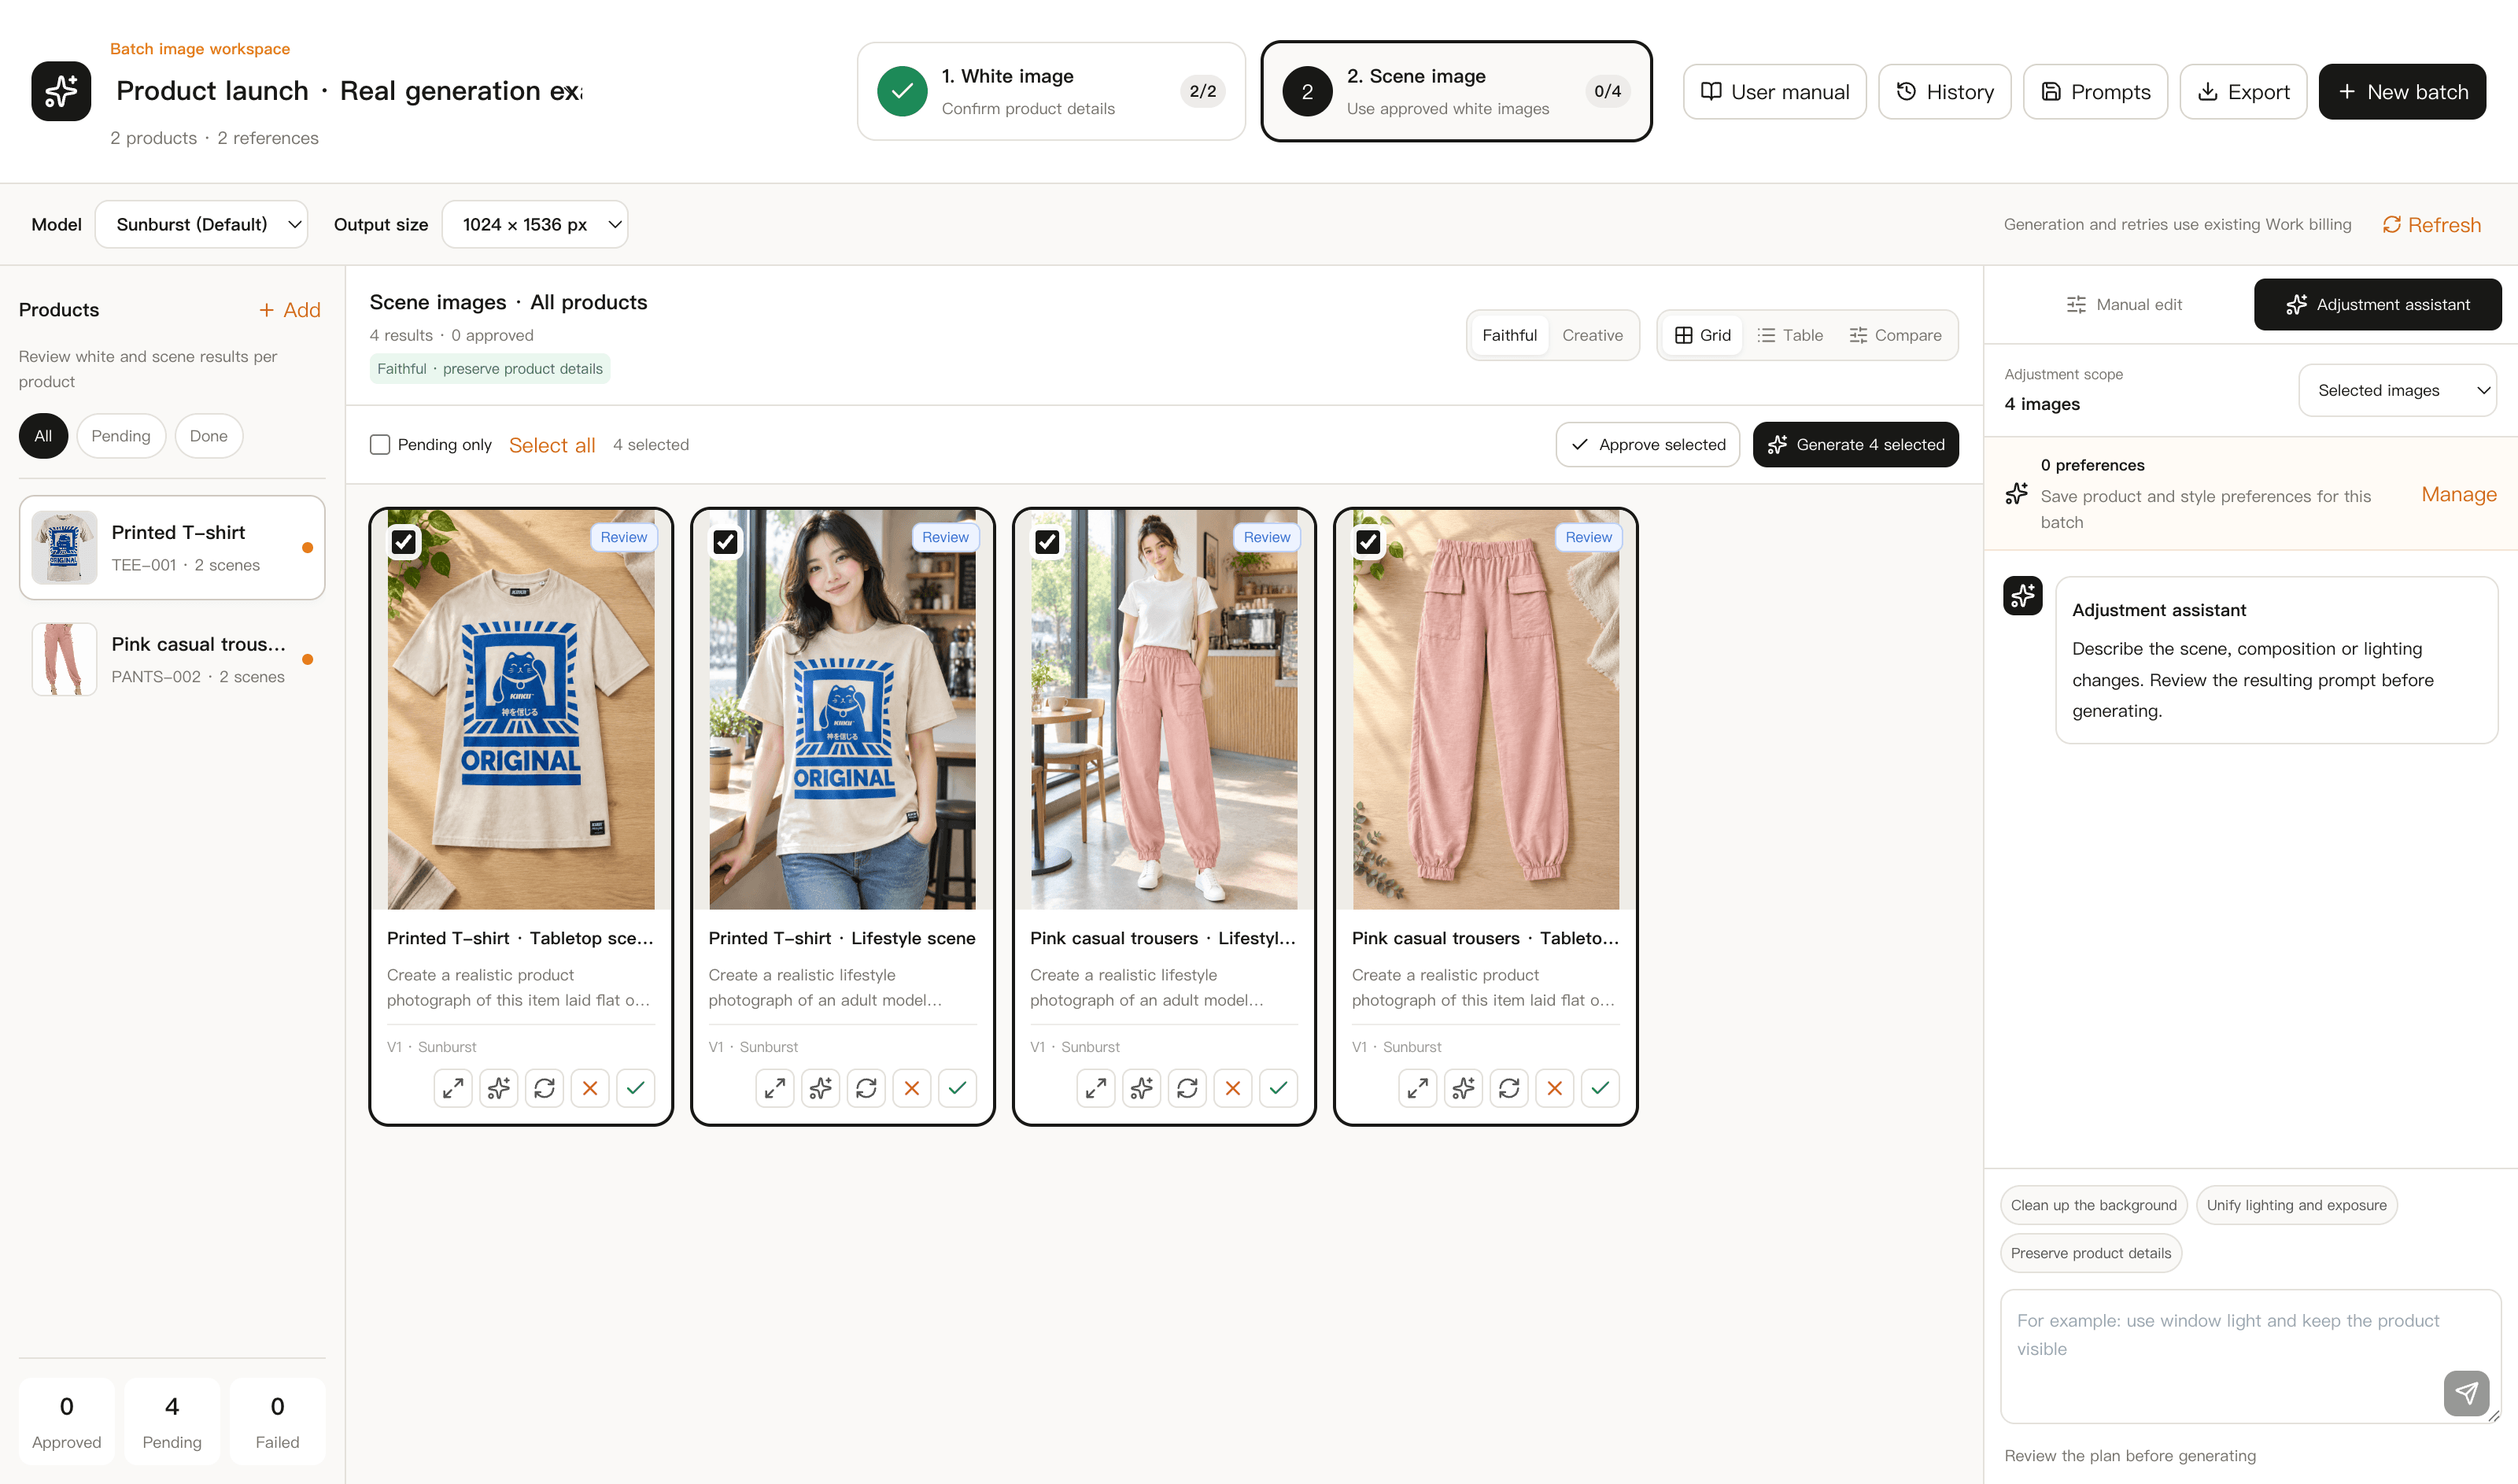Start a New batch
The height and width of the screenshot is (1484, 2518).
point(2402,92)
